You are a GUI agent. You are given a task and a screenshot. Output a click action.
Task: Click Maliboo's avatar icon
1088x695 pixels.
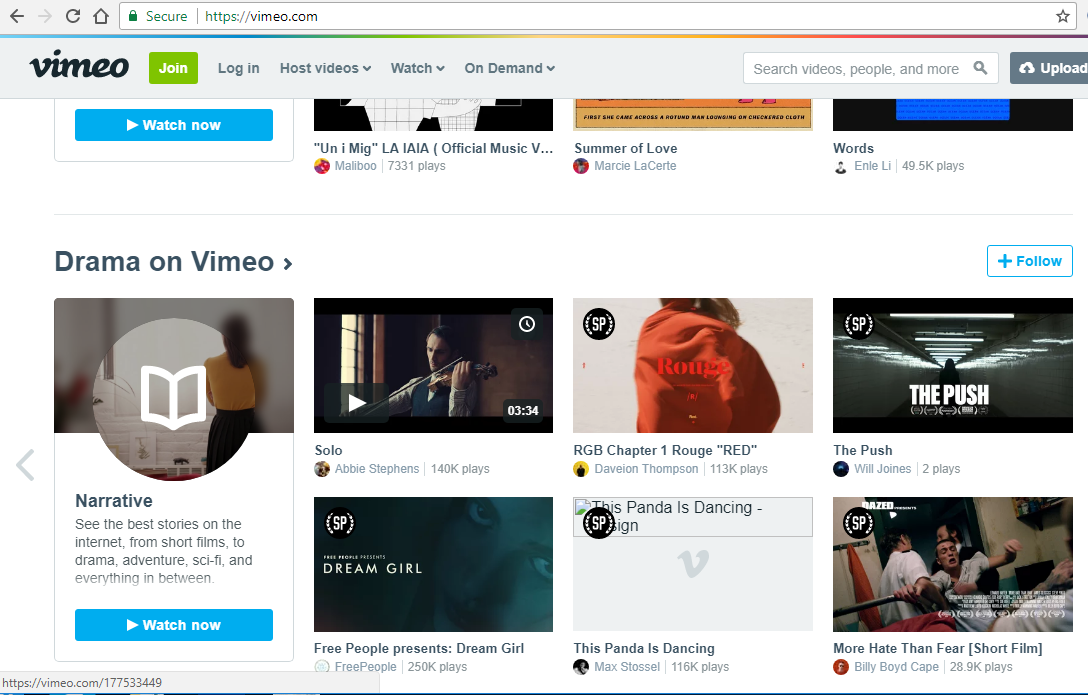[x=322, y=166]
